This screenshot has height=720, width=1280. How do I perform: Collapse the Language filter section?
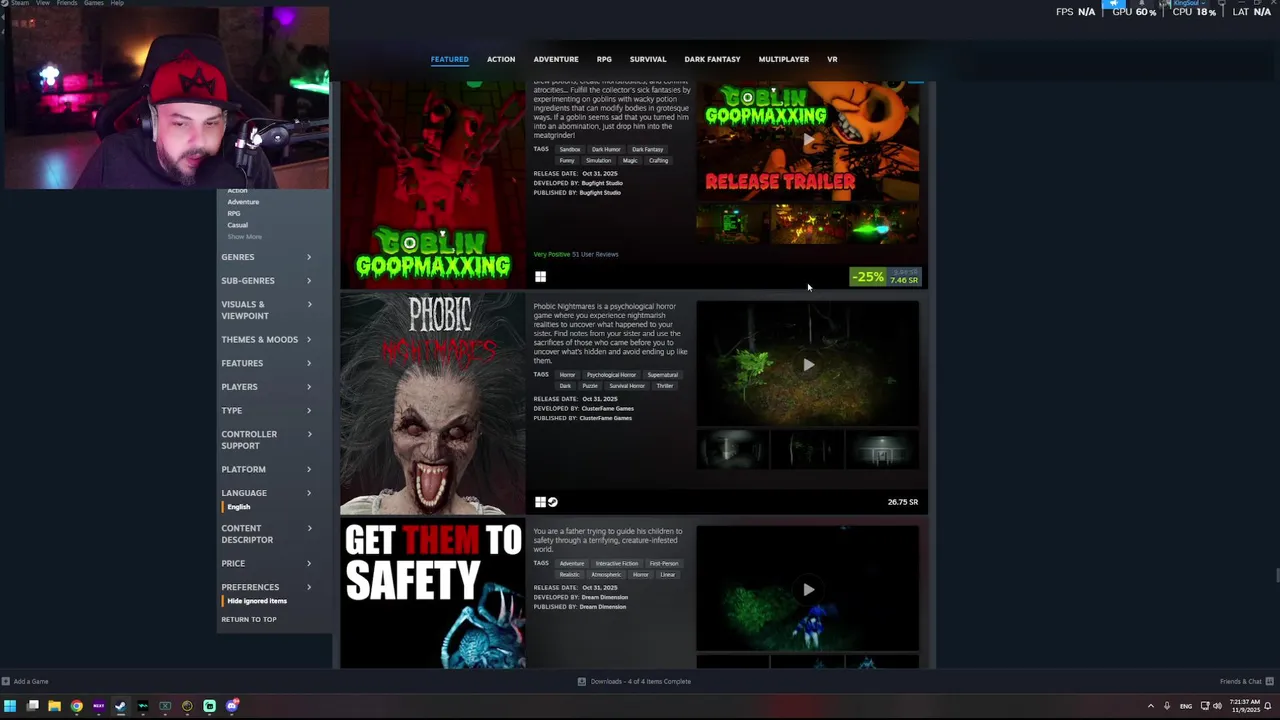point(266,493)
